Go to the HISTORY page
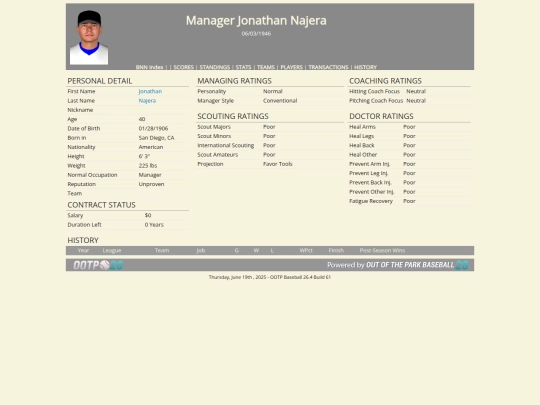 tap(365, 67)
